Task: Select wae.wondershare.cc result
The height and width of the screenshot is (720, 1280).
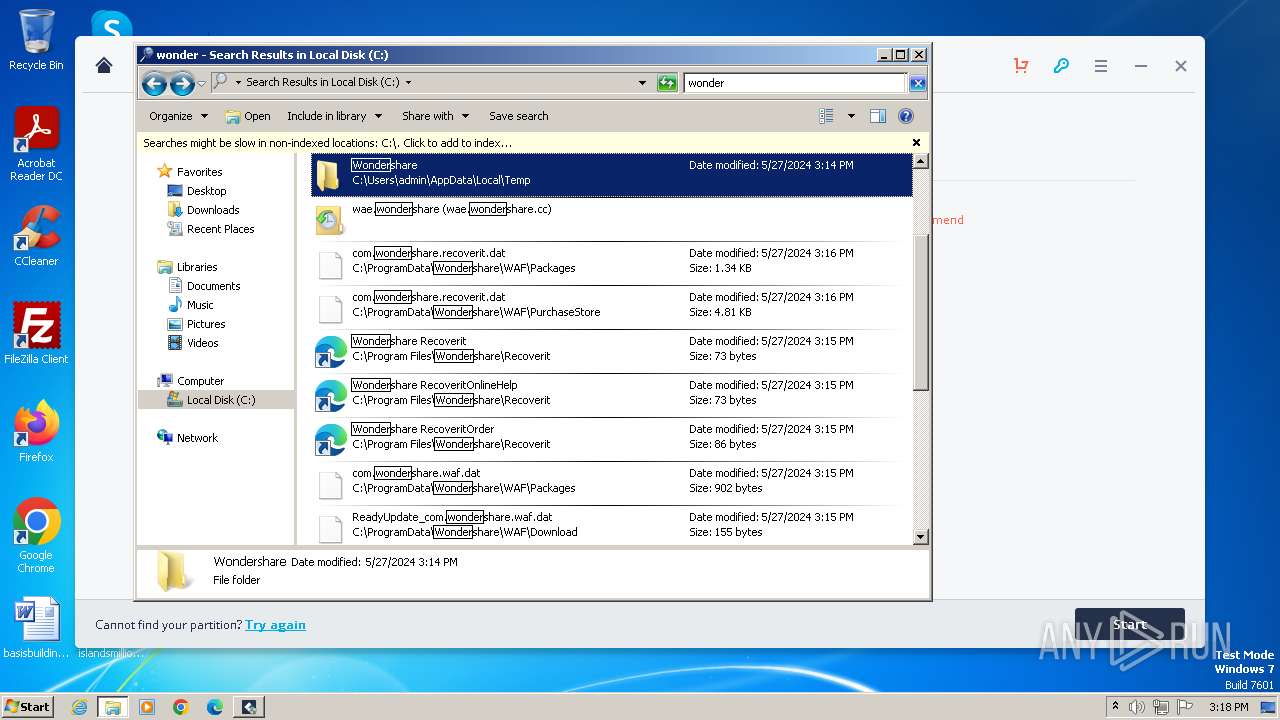Action: tap(612, 219)
